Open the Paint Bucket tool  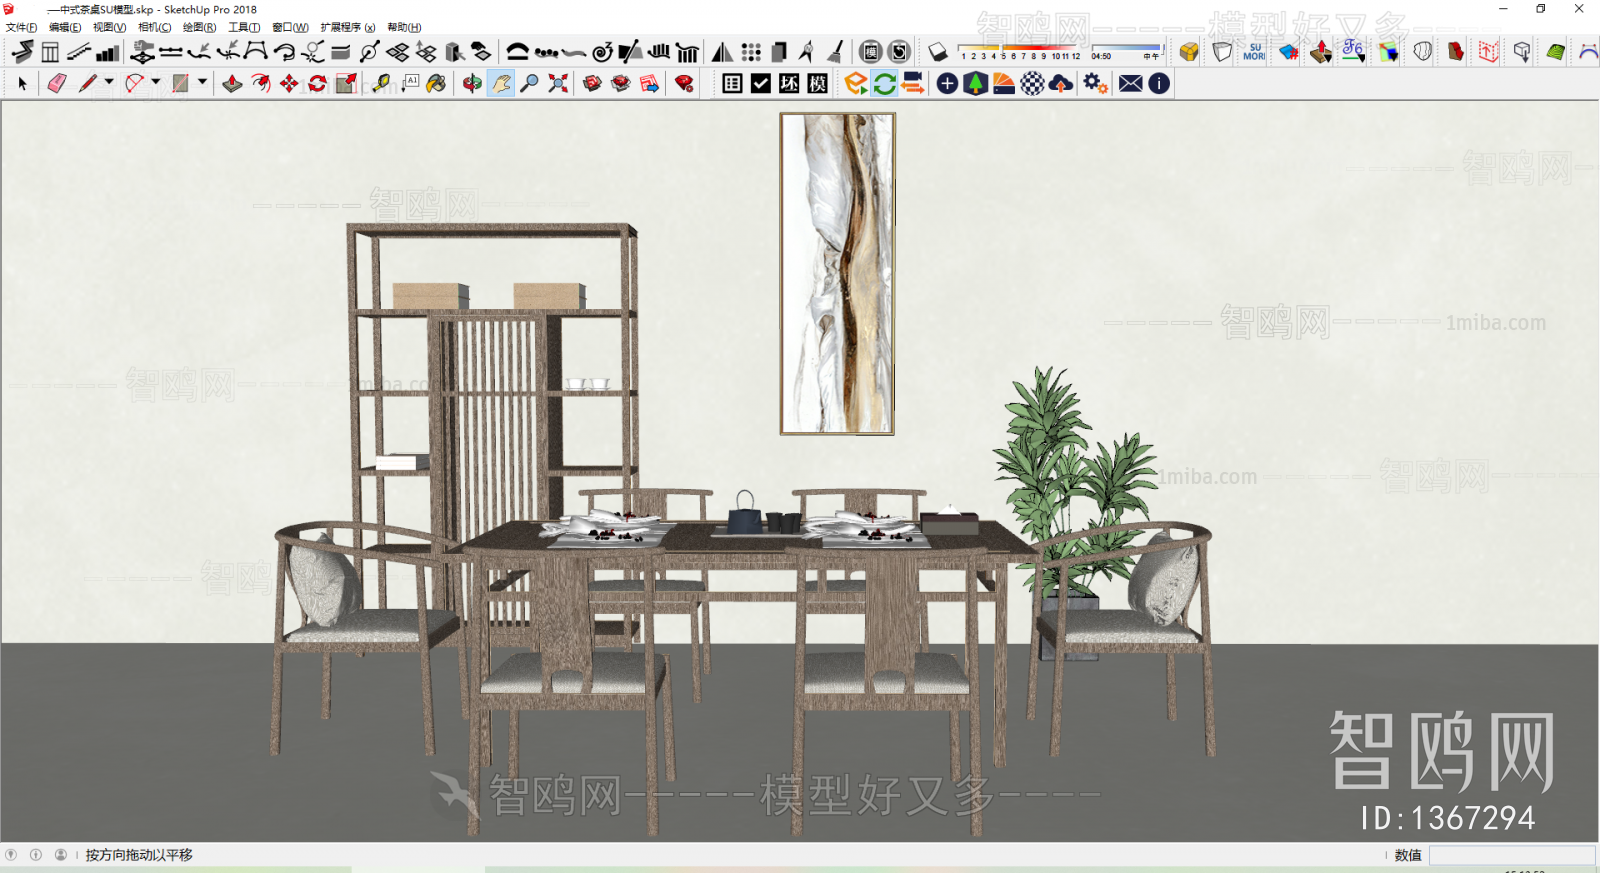coord(436,84)
